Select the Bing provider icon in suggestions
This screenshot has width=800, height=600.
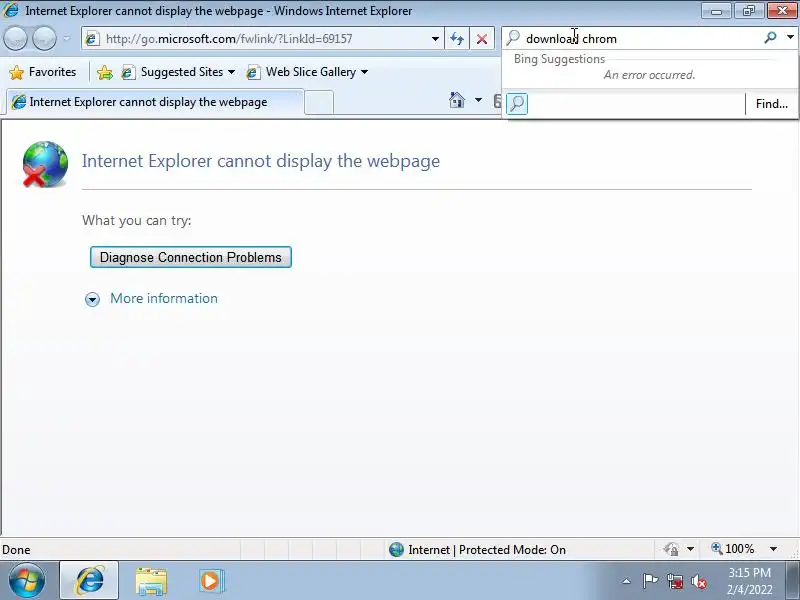(517, 104)
